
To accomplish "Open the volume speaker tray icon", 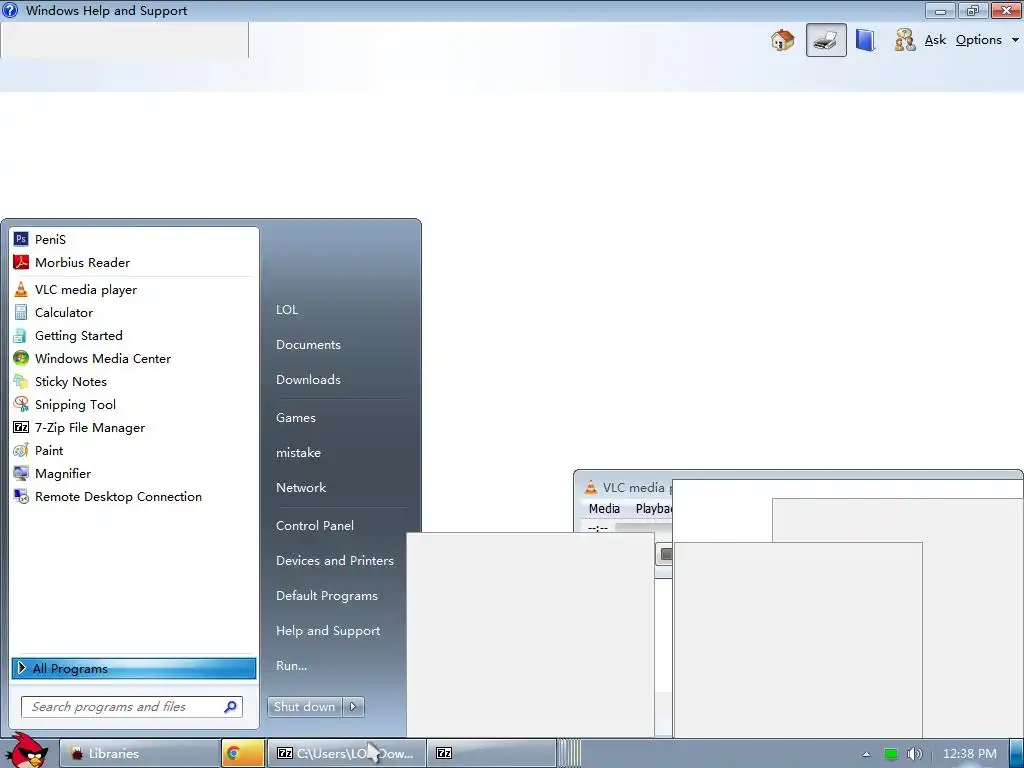I will click(x=914, y=754).
